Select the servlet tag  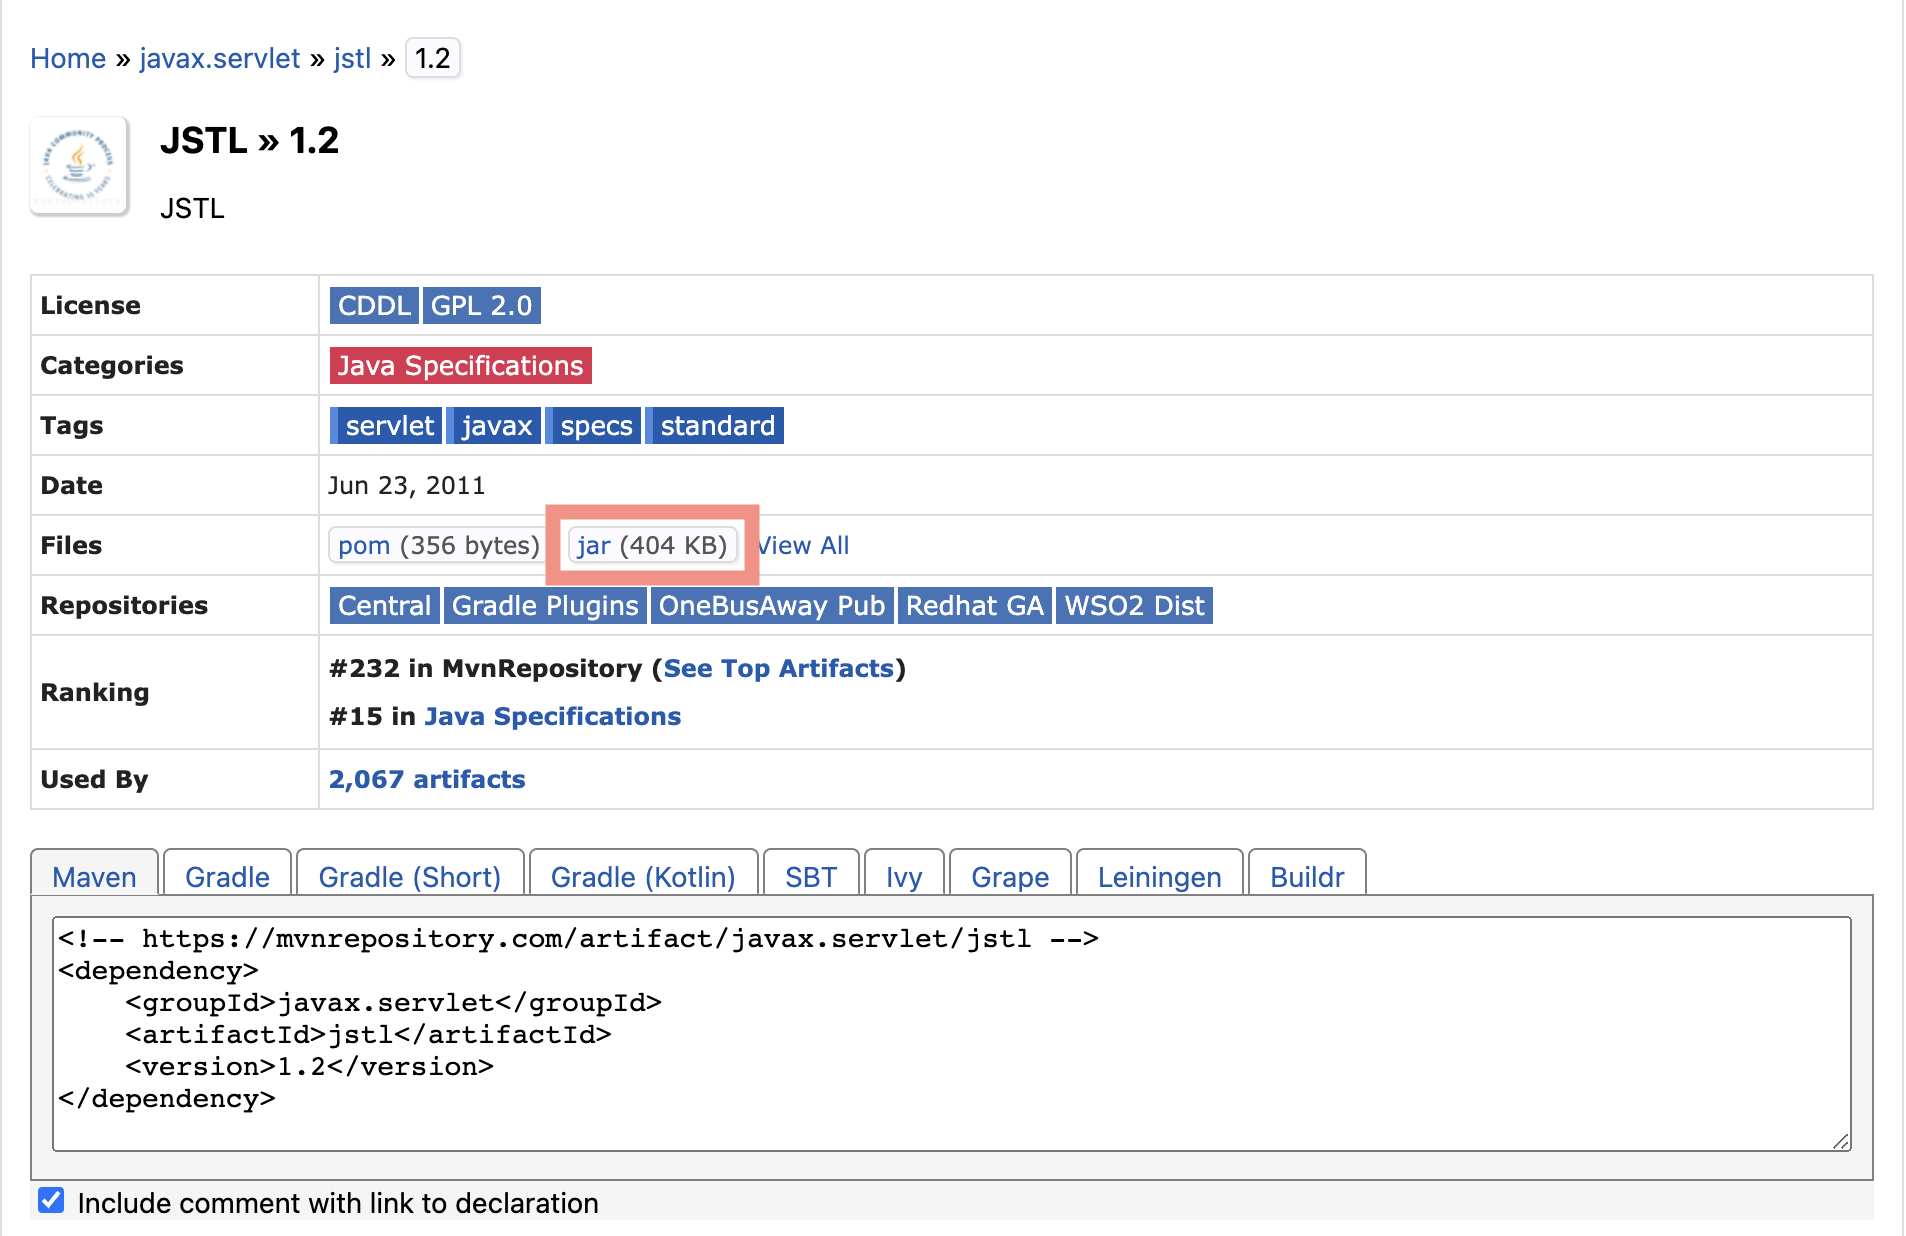coord(386,426)
